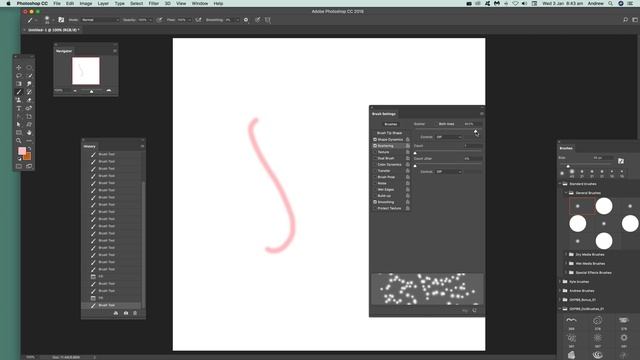The width and height of the screenshot is (640, 360).
Task: Open the Apple menu
Action: tap(8, 3)
